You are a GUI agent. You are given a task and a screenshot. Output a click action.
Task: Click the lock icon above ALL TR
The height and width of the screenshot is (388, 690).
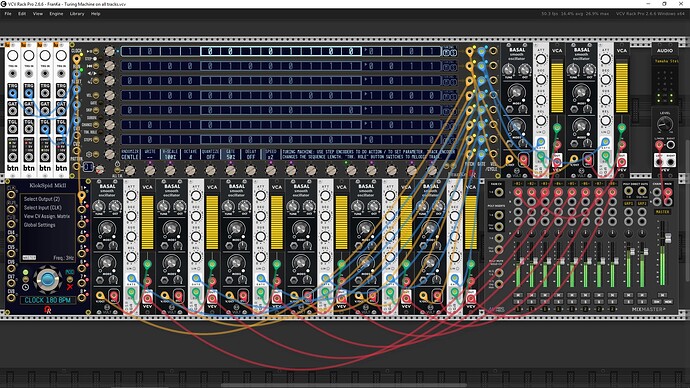click(117, 164)
